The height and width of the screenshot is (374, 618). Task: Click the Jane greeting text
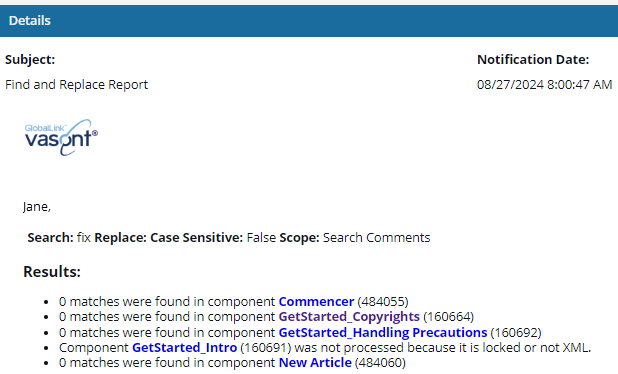coord(37,207)
